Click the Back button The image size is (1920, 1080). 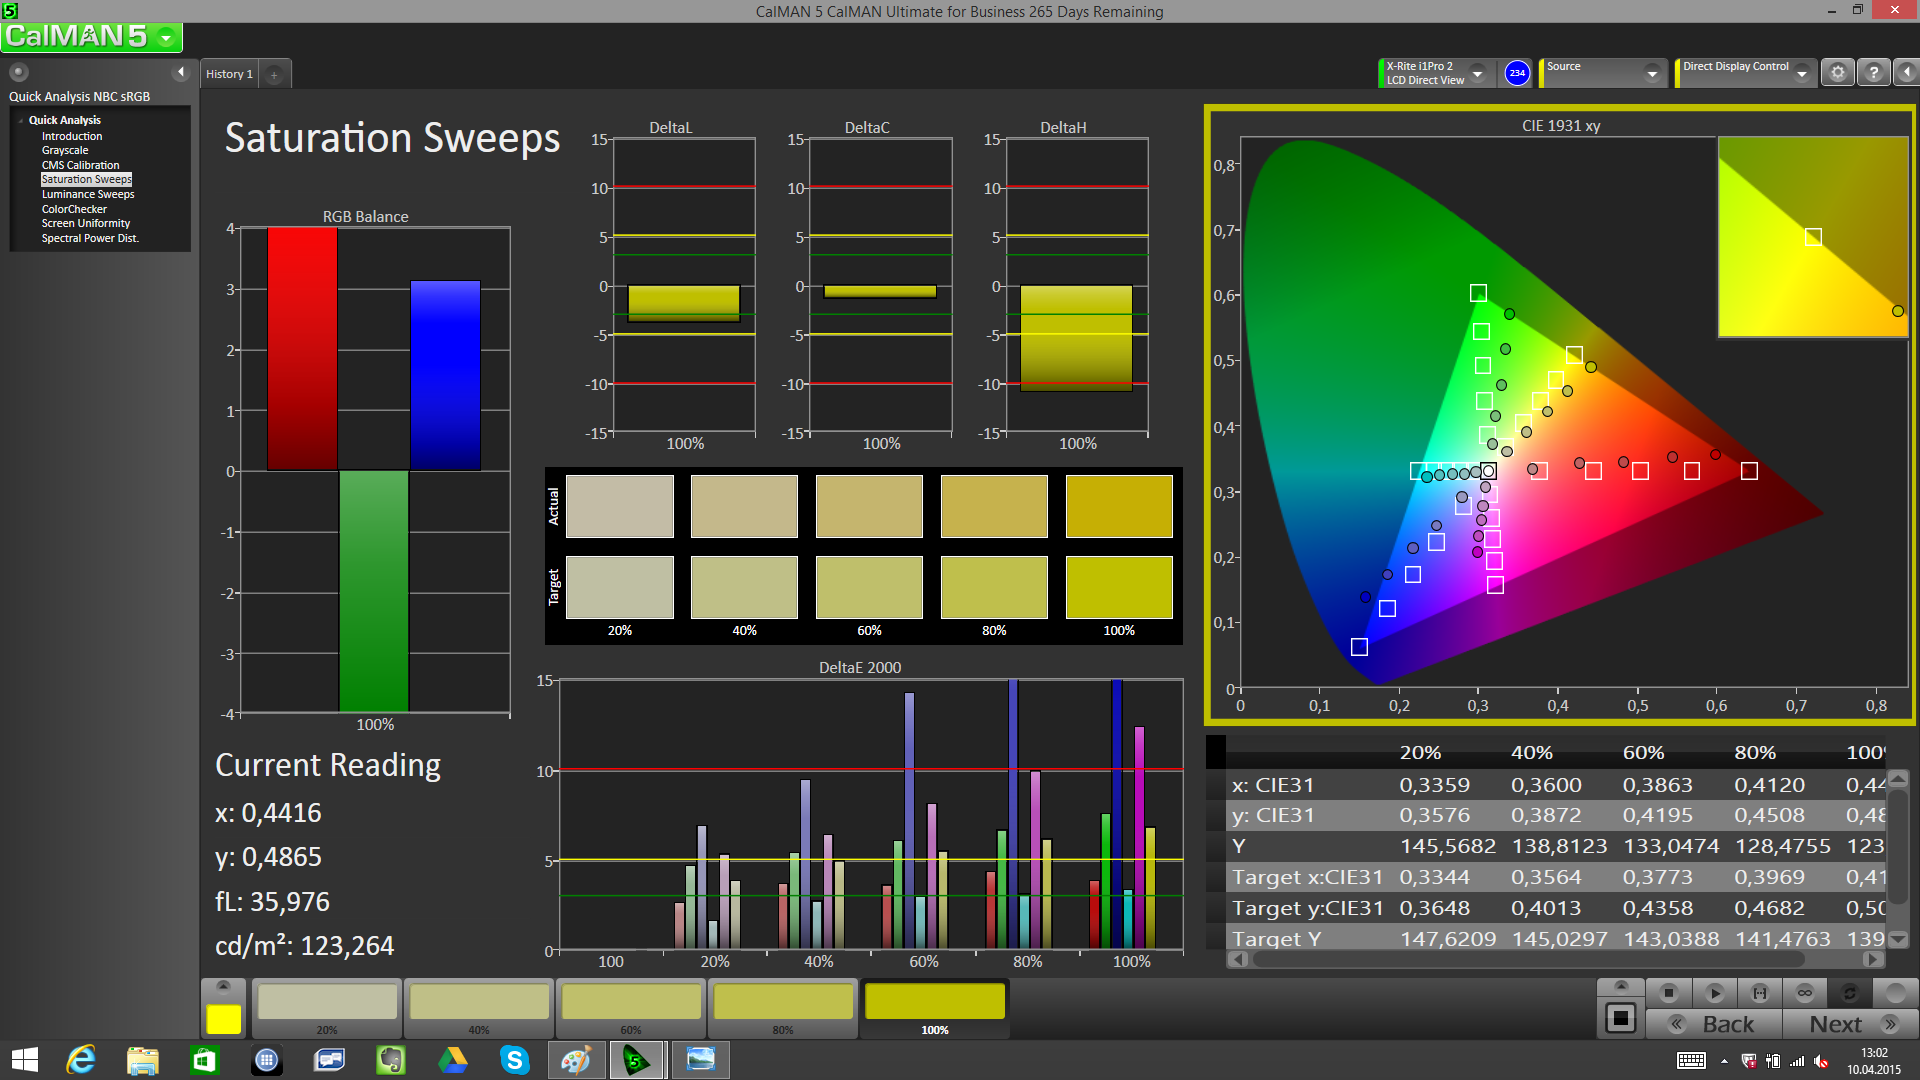click(1714, 1024)
